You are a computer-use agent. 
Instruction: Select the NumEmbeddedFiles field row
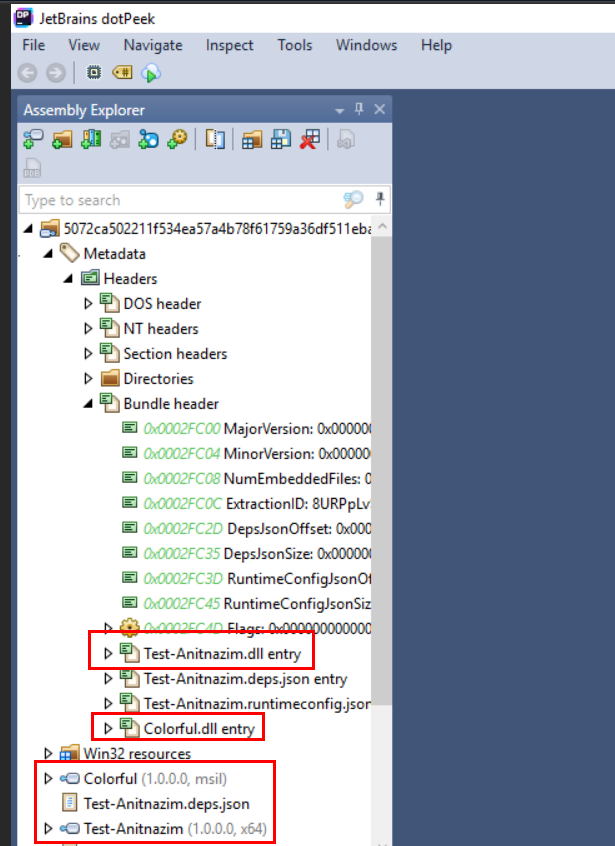click(x=245, y=479)
